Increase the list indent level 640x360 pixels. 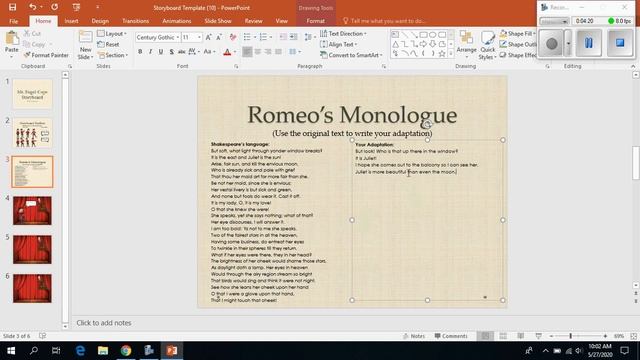[293, 37]
